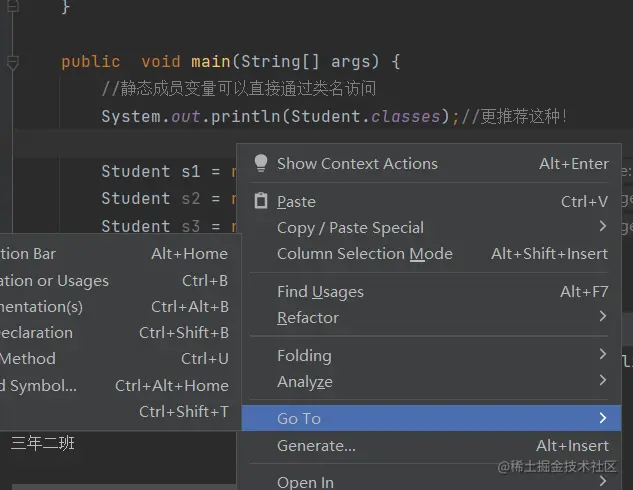The height and width of the screenshot is (490, 633).
Task: Click the fold end marker at top gutter
Action: coord(13,6)
